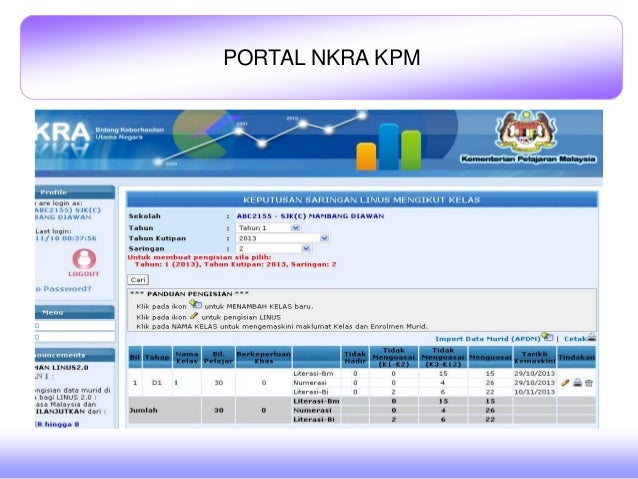Select the Announcements panel header
Screen dimensions: 638x479
75,355
